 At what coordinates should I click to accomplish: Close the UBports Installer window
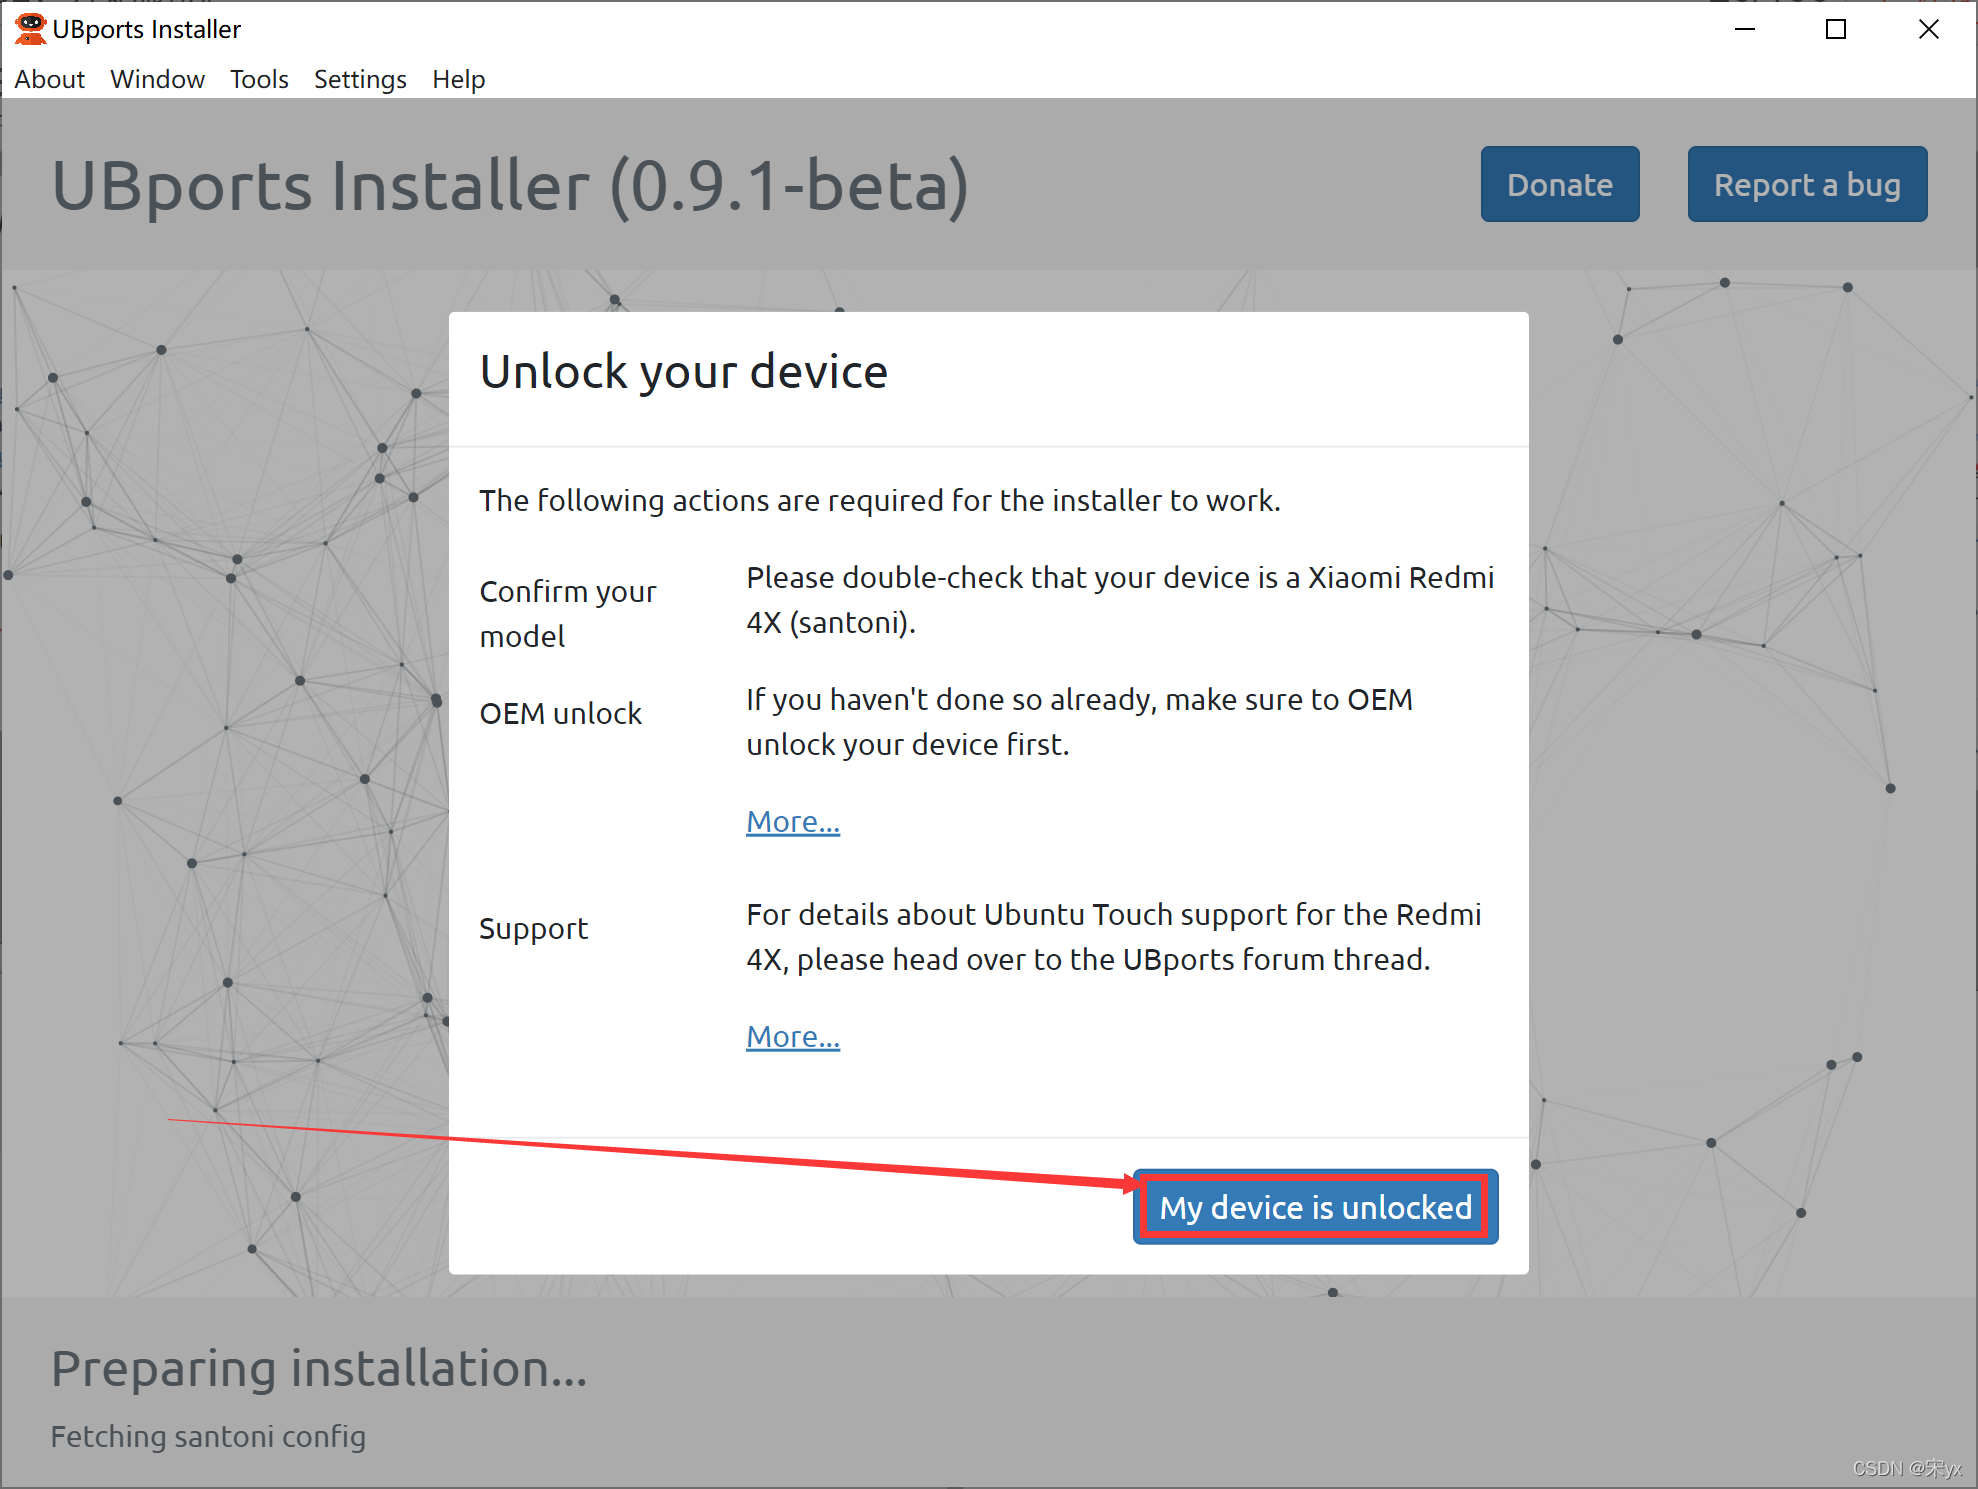(x=1929, y=29)
